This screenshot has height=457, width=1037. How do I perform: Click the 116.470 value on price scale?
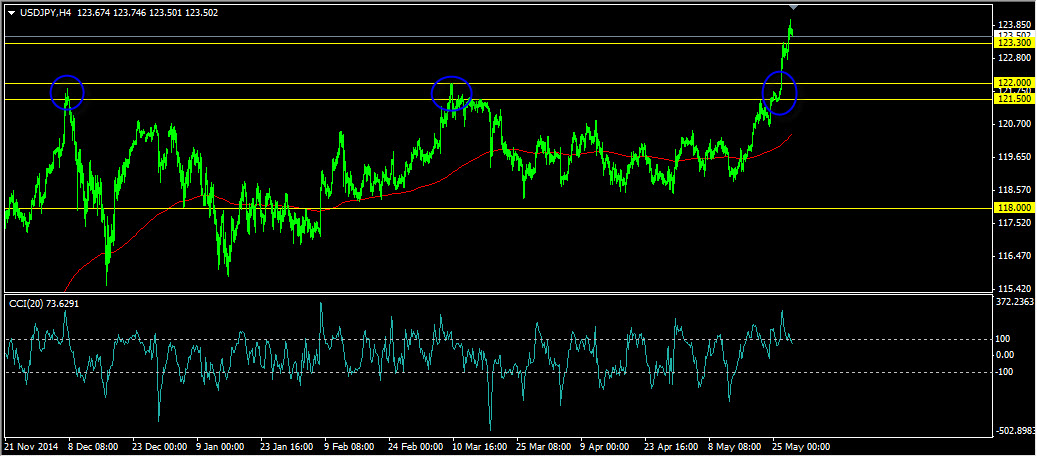pos(1013,257)
